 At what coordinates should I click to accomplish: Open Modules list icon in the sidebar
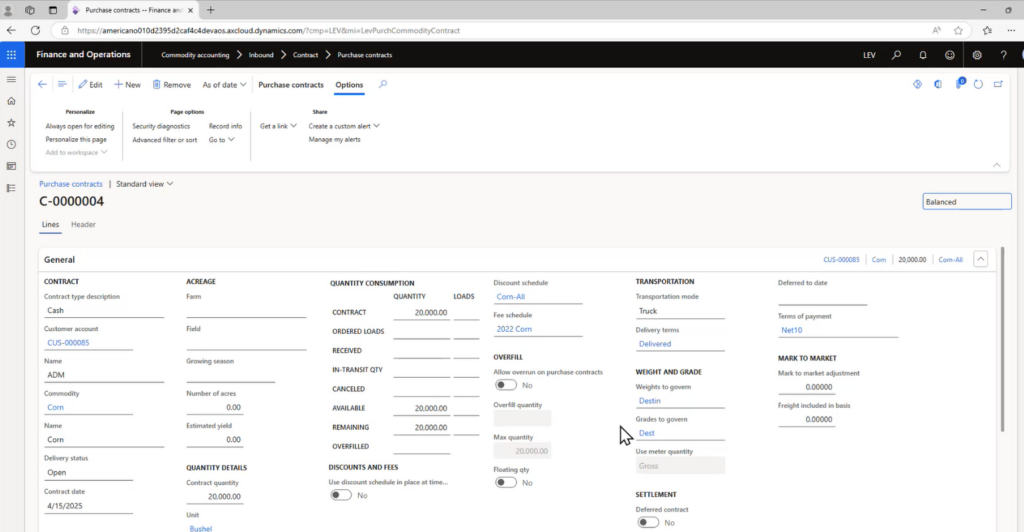coord(11,188)
